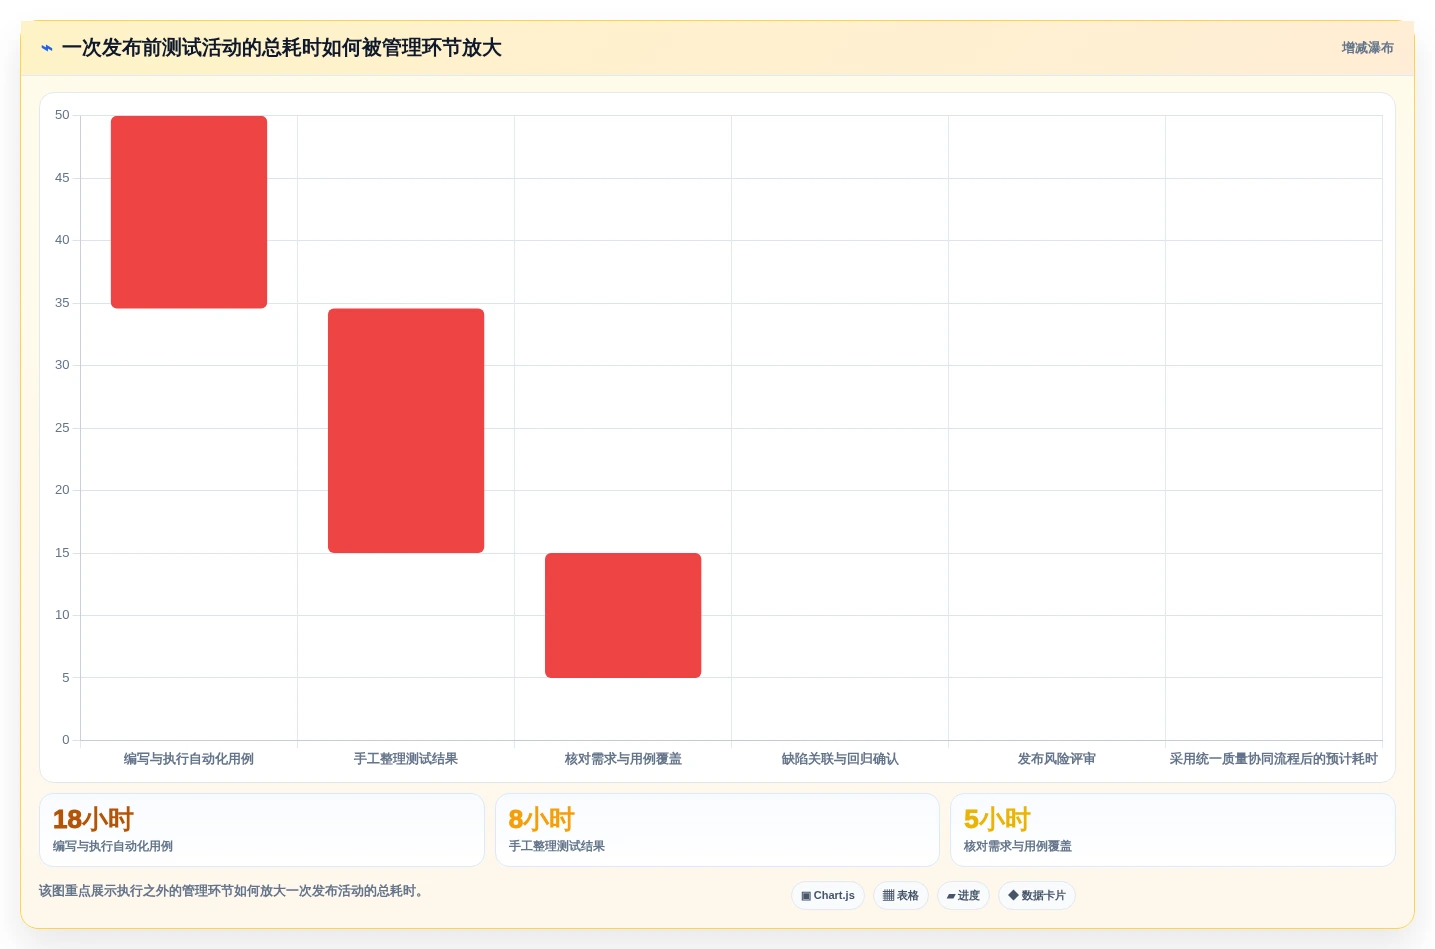Click the axis label 采用统一质量协同流程后的预计耗时
The width and height of the screenshot is (1435, 949).
pyautogui.click(x=1274, y=759)
